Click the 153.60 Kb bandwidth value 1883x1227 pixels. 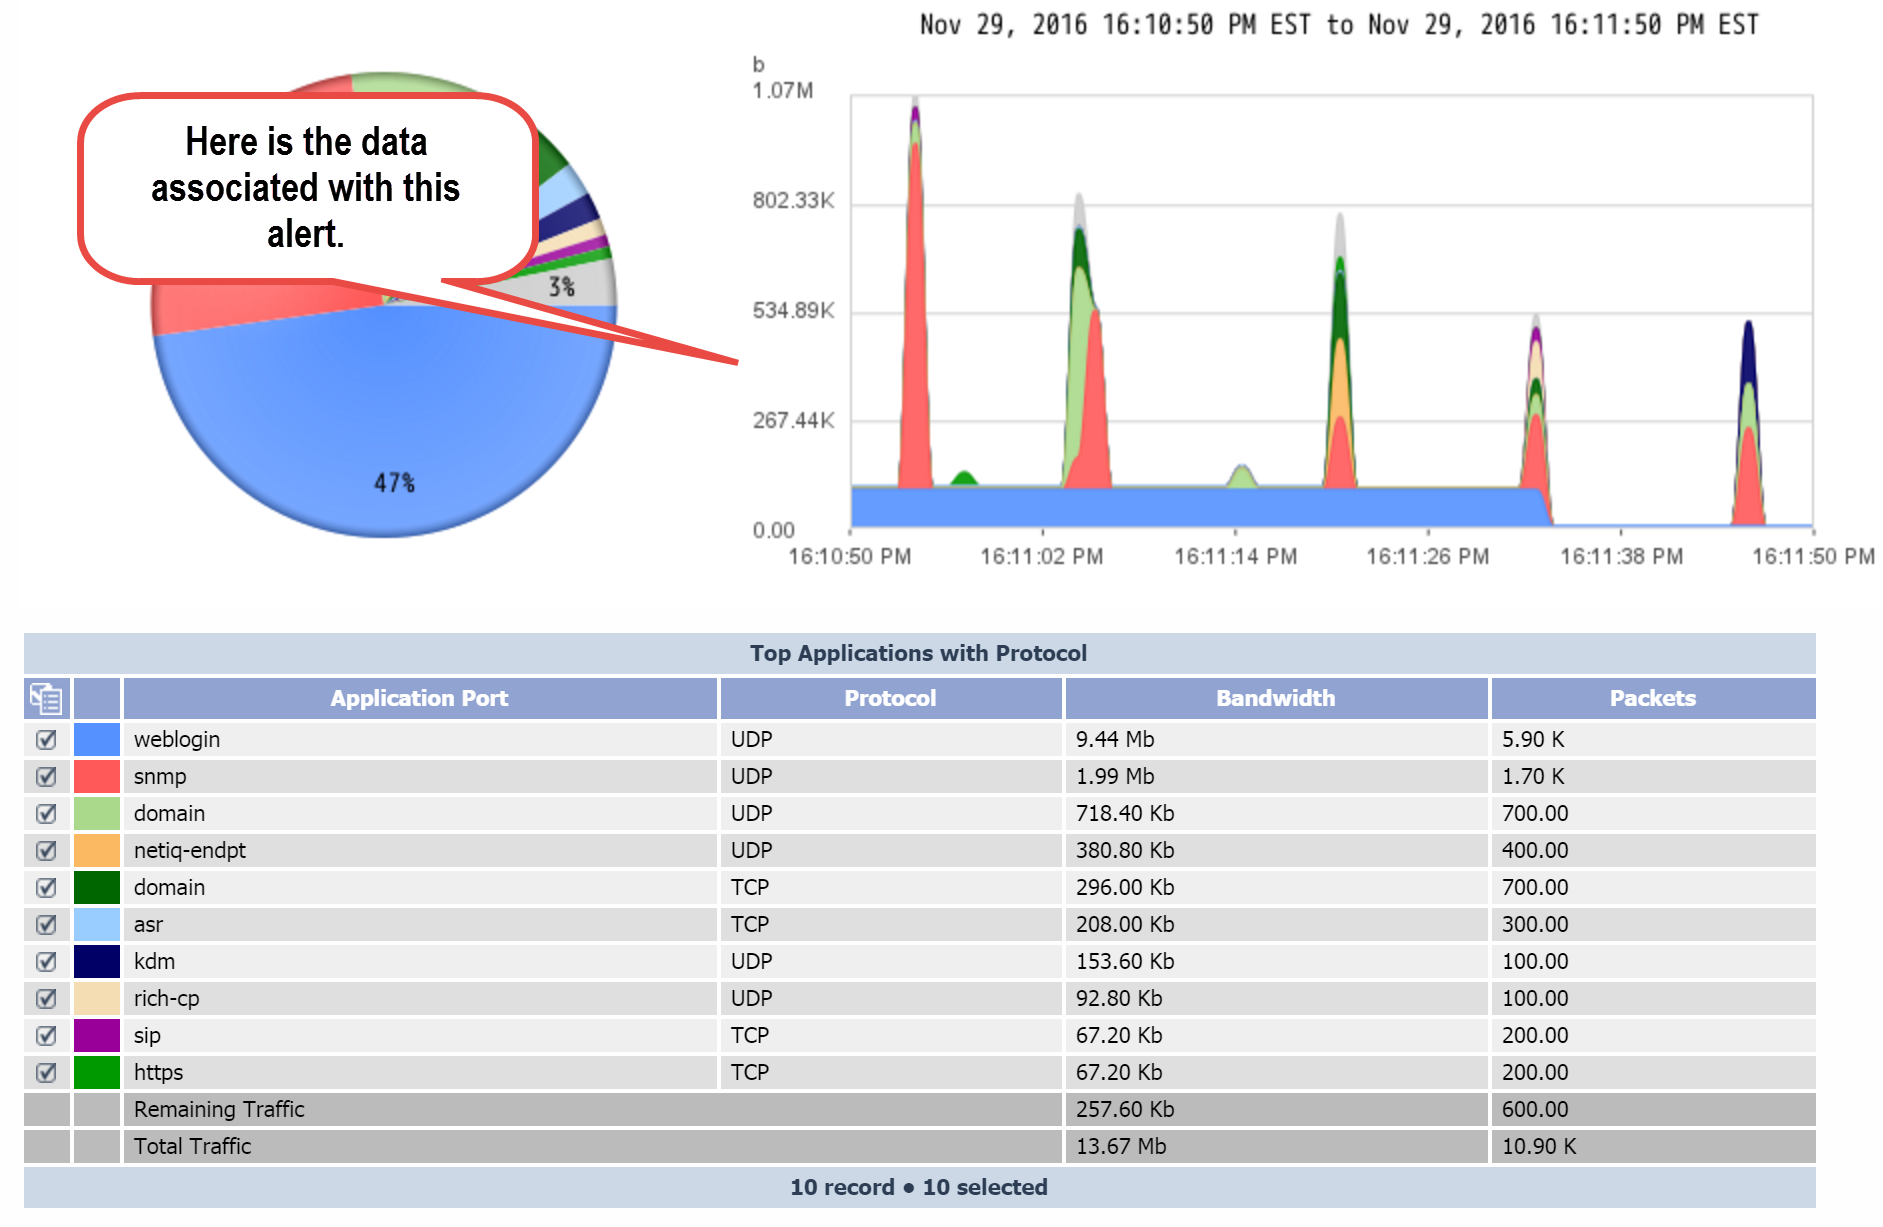pos(1125,961)
